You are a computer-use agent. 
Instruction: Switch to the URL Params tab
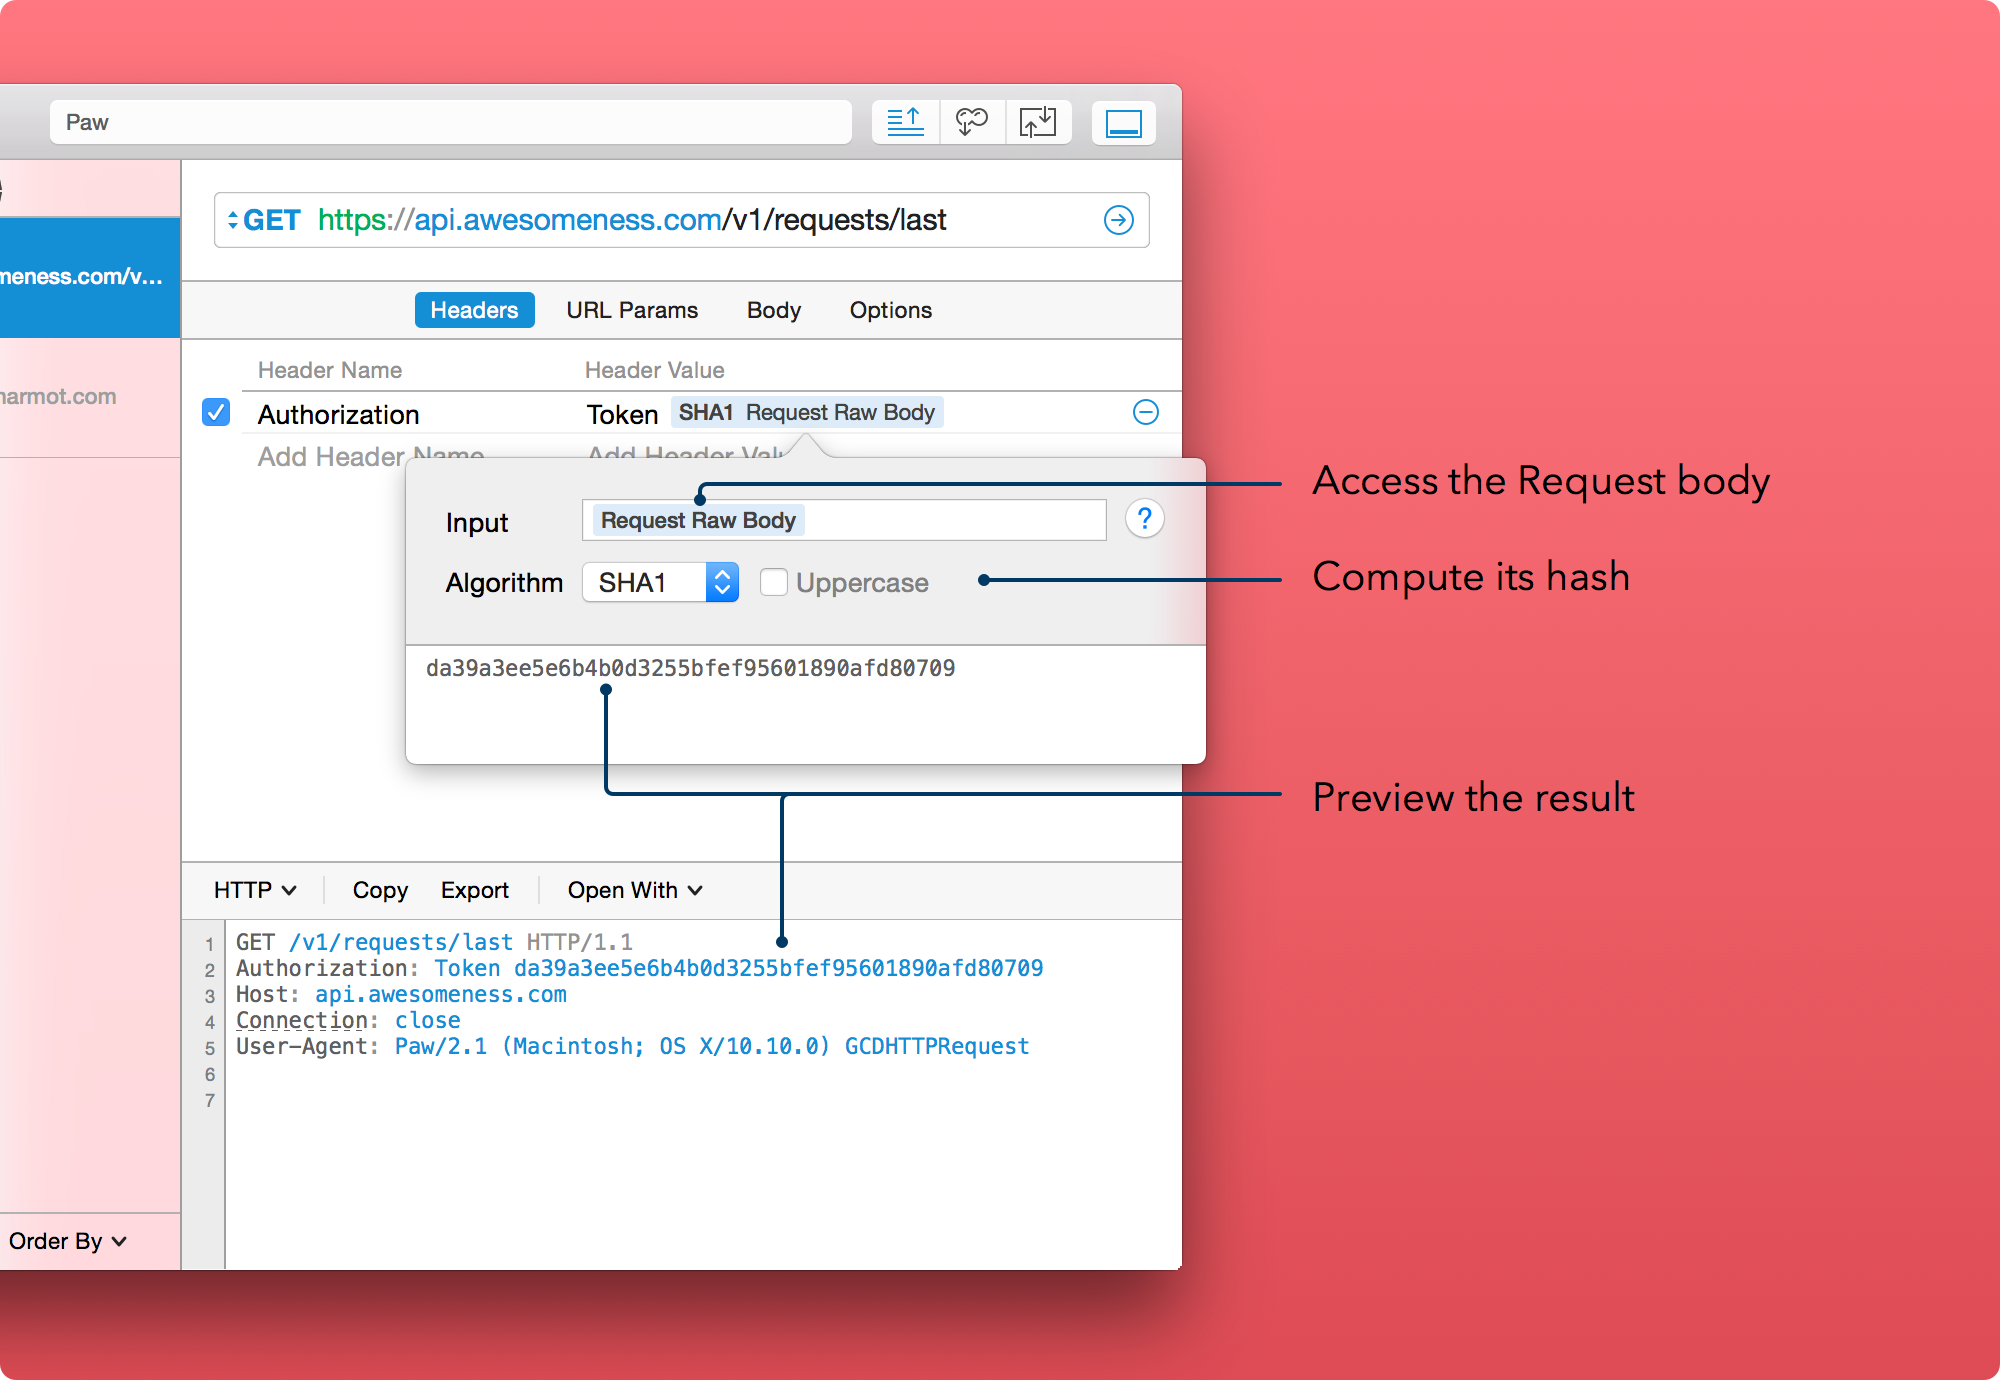coord(632,310)
